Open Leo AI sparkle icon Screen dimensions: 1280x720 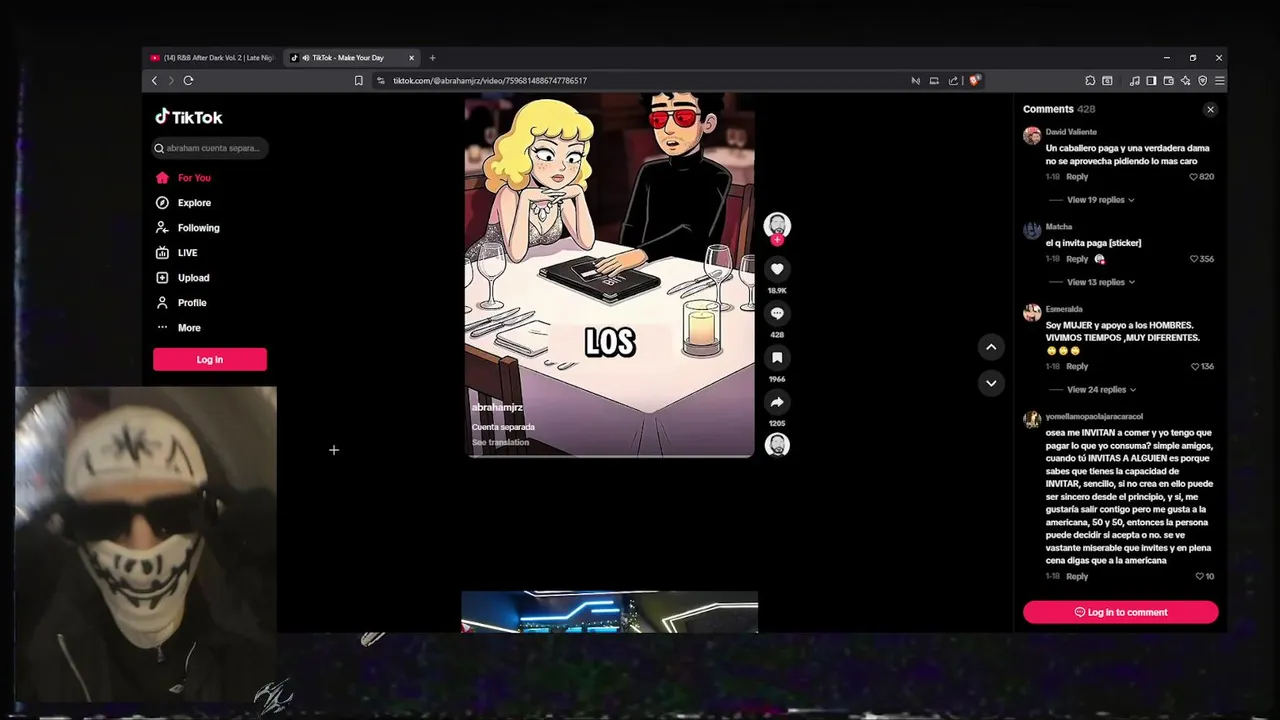(1185, 81)
